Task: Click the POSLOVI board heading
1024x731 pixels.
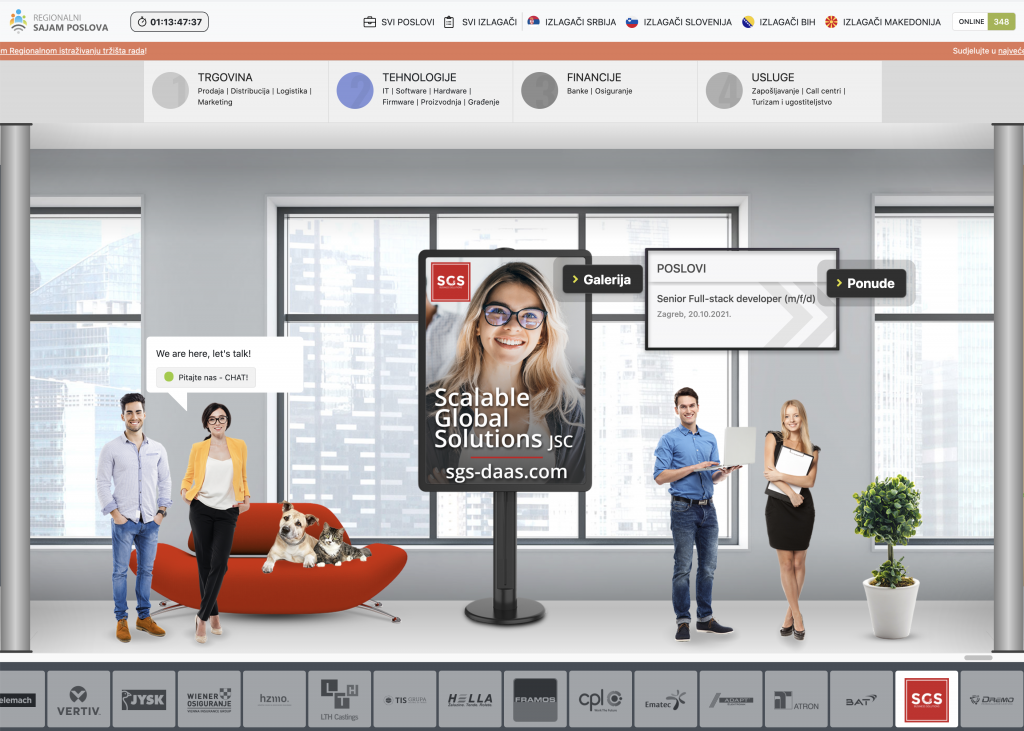Action: click(681, 268)
